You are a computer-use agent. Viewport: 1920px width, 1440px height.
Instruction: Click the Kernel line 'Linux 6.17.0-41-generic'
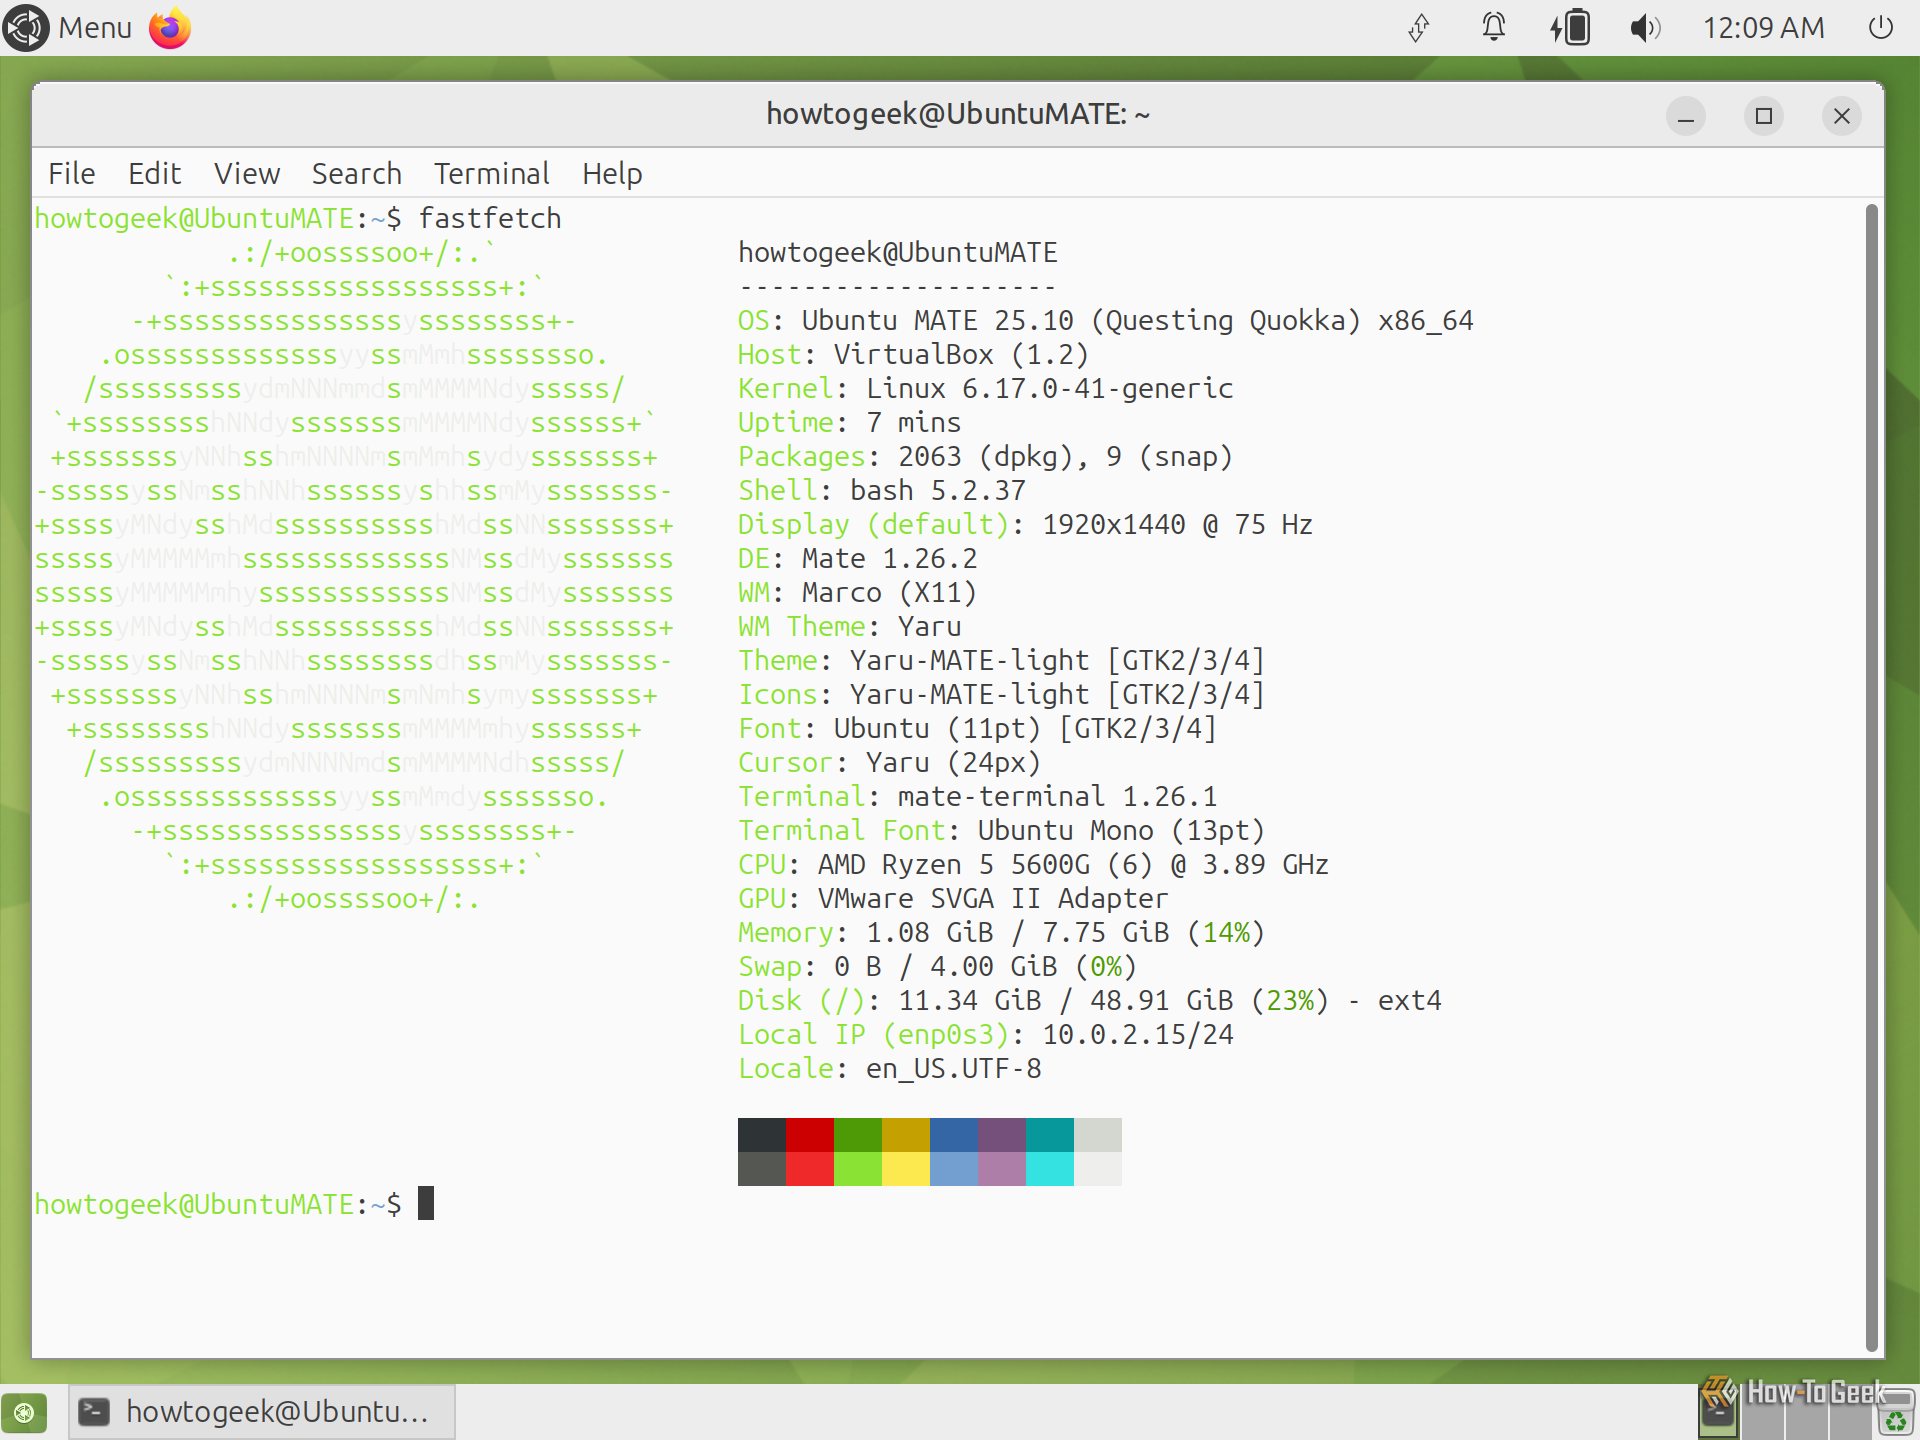(x=986, y=388)
